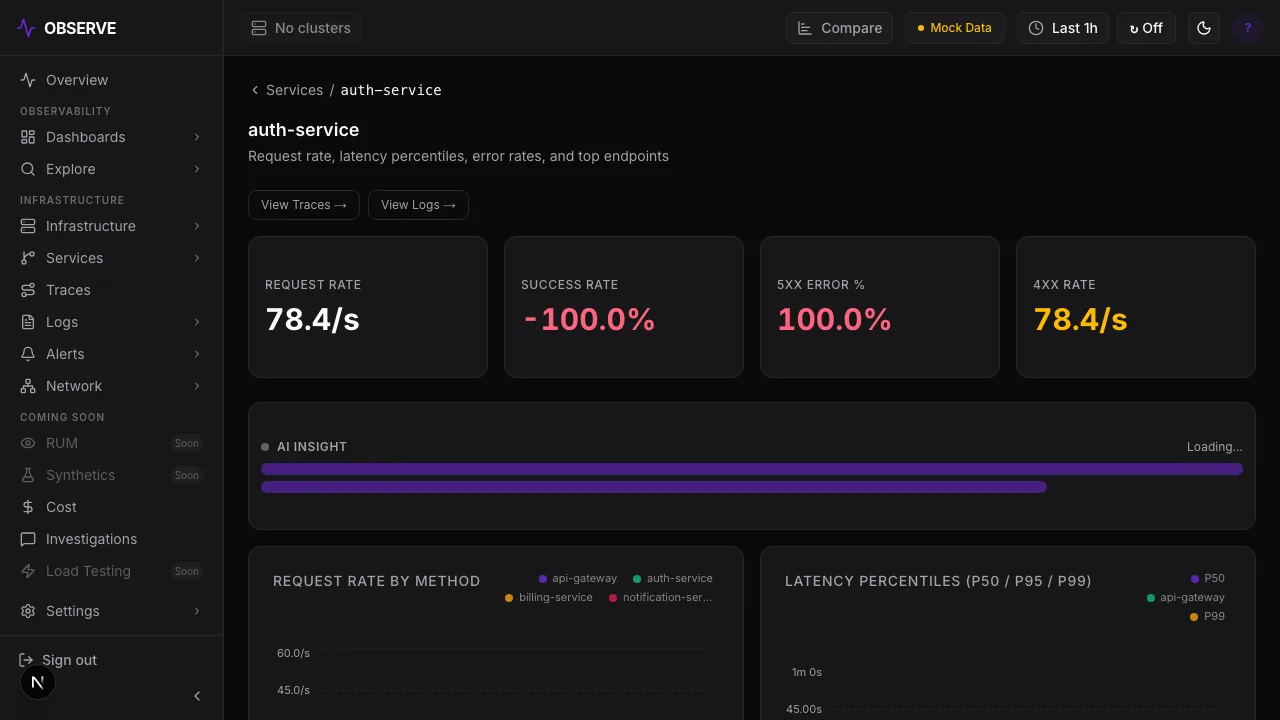Toggle P50 series in latency legend

[1207, 578]
